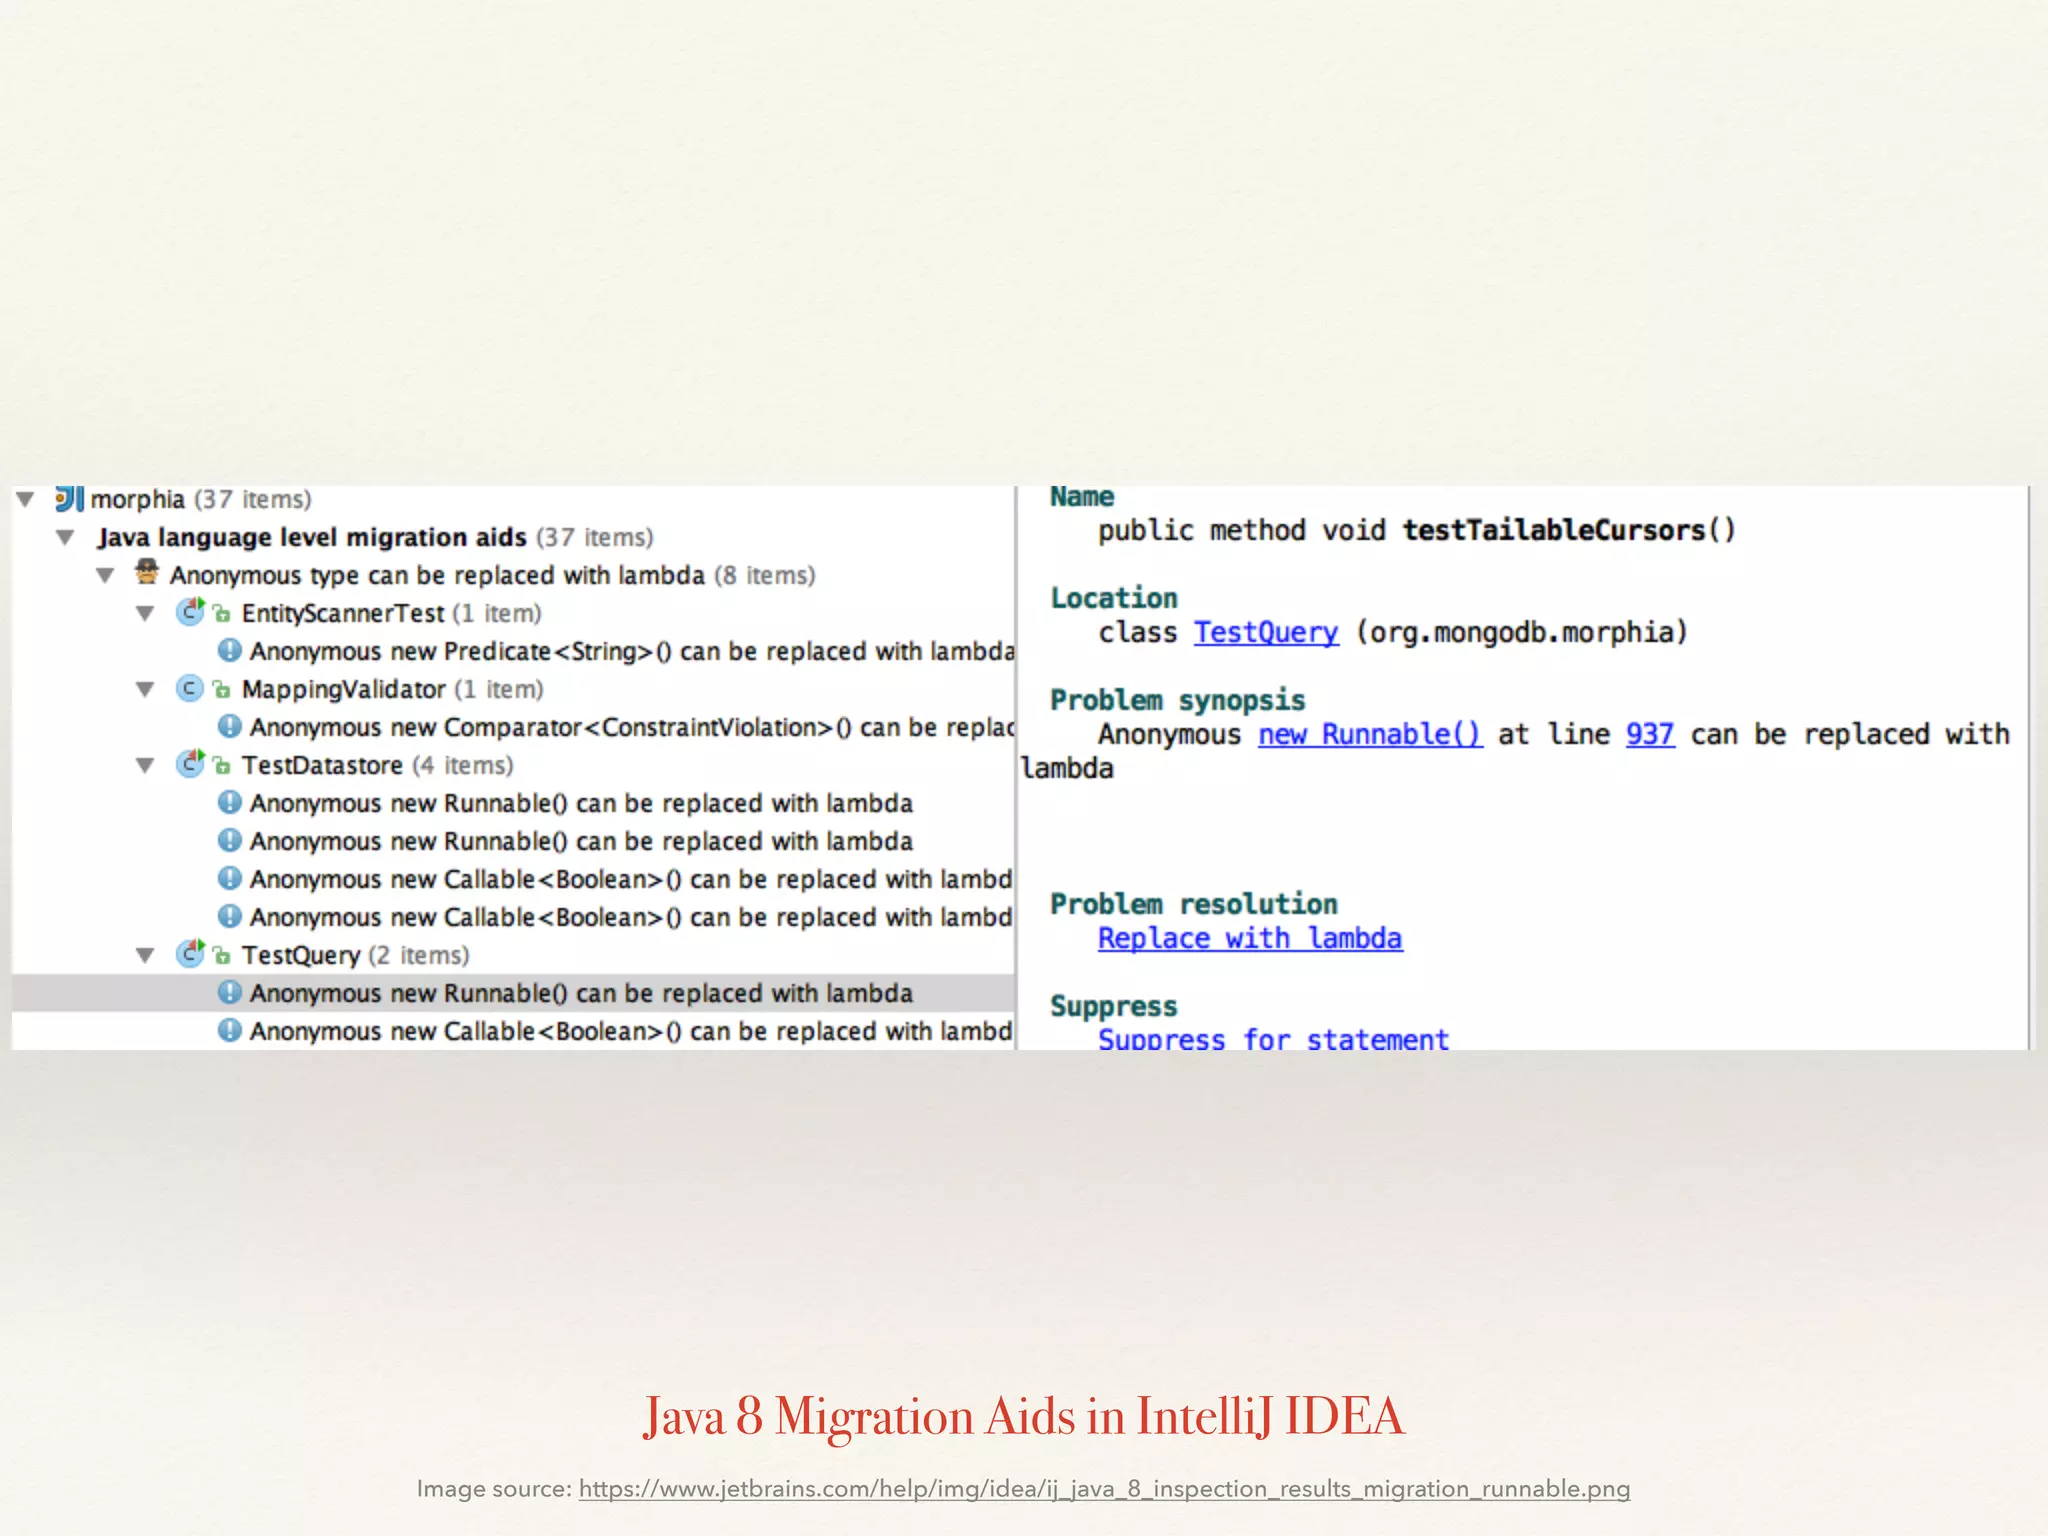The image size is (2048, 1536).
Task: Click the 'Problem resolution' heading
Action: (1194, 904)
